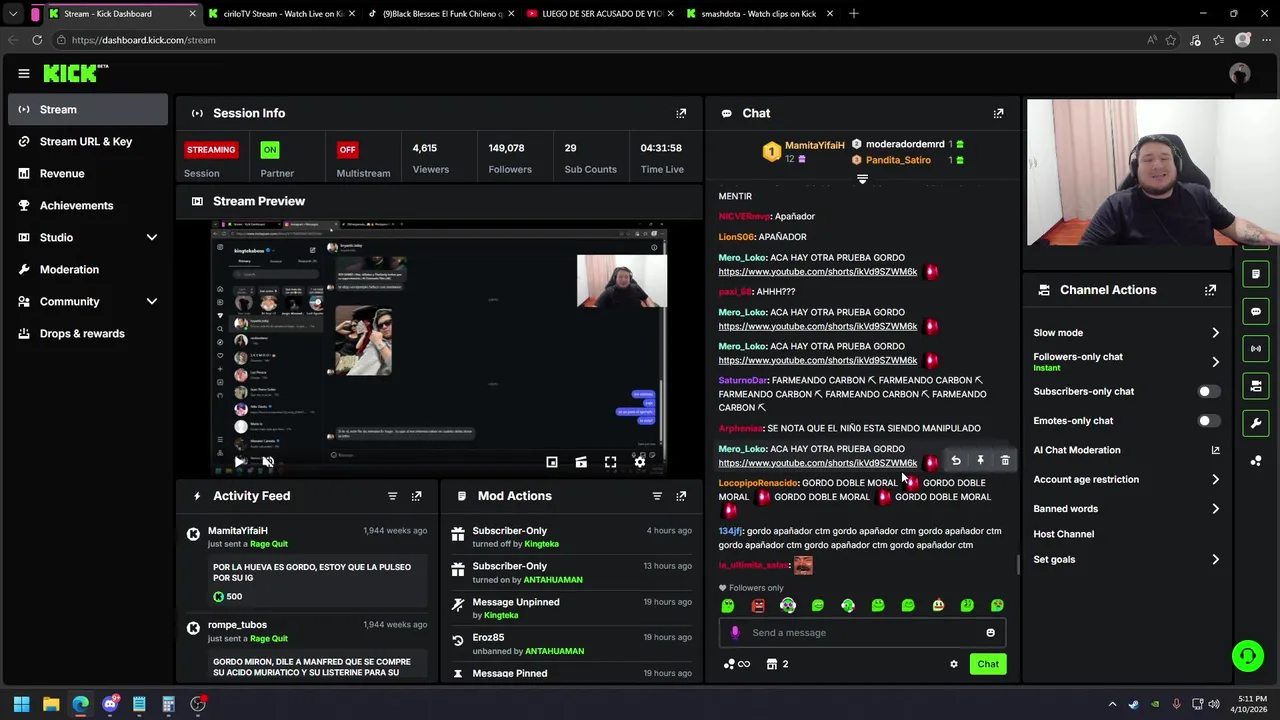Click the profile avatar at top right
Viewport: 1280px width, 720px height.
point(1240,73)
